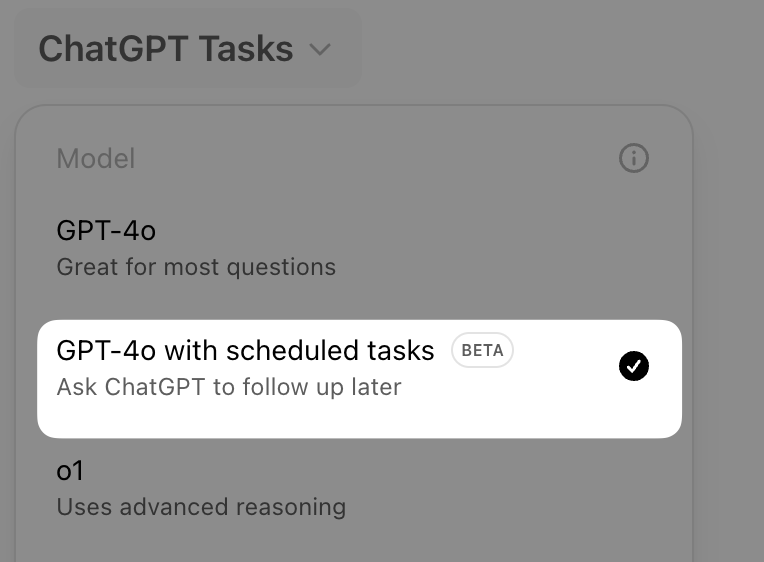Click the BETA badge label
The height and width of the screenshot is (562, 764).
point(482,351)
